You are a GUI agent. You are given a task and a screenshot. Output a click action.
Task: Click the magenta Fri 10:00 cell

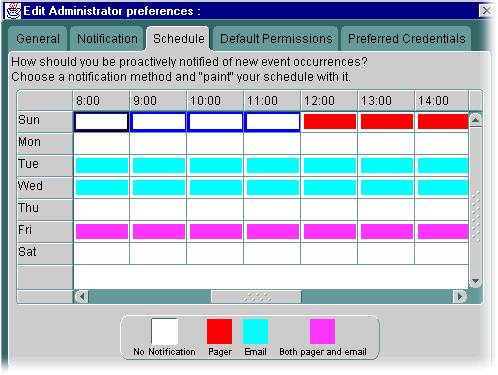tap(216, 232)
